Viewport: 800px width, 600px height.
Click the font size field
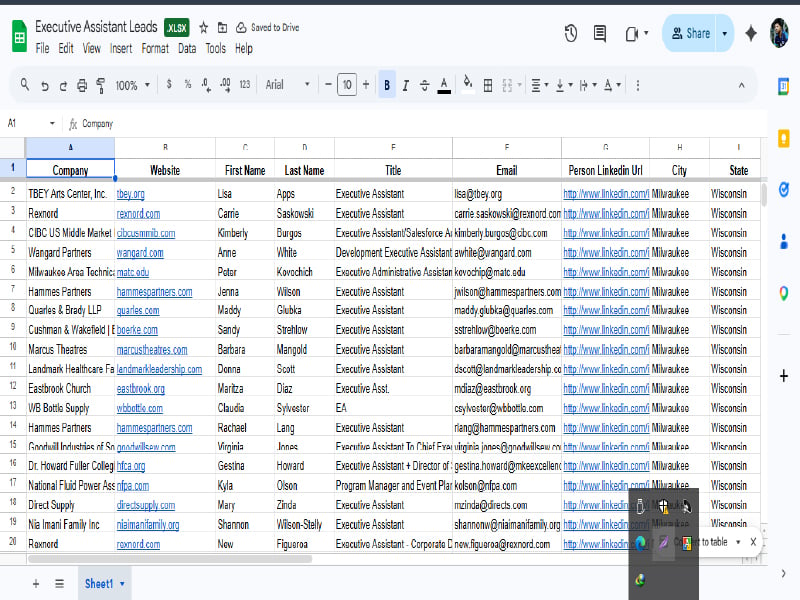pos(347,85)
